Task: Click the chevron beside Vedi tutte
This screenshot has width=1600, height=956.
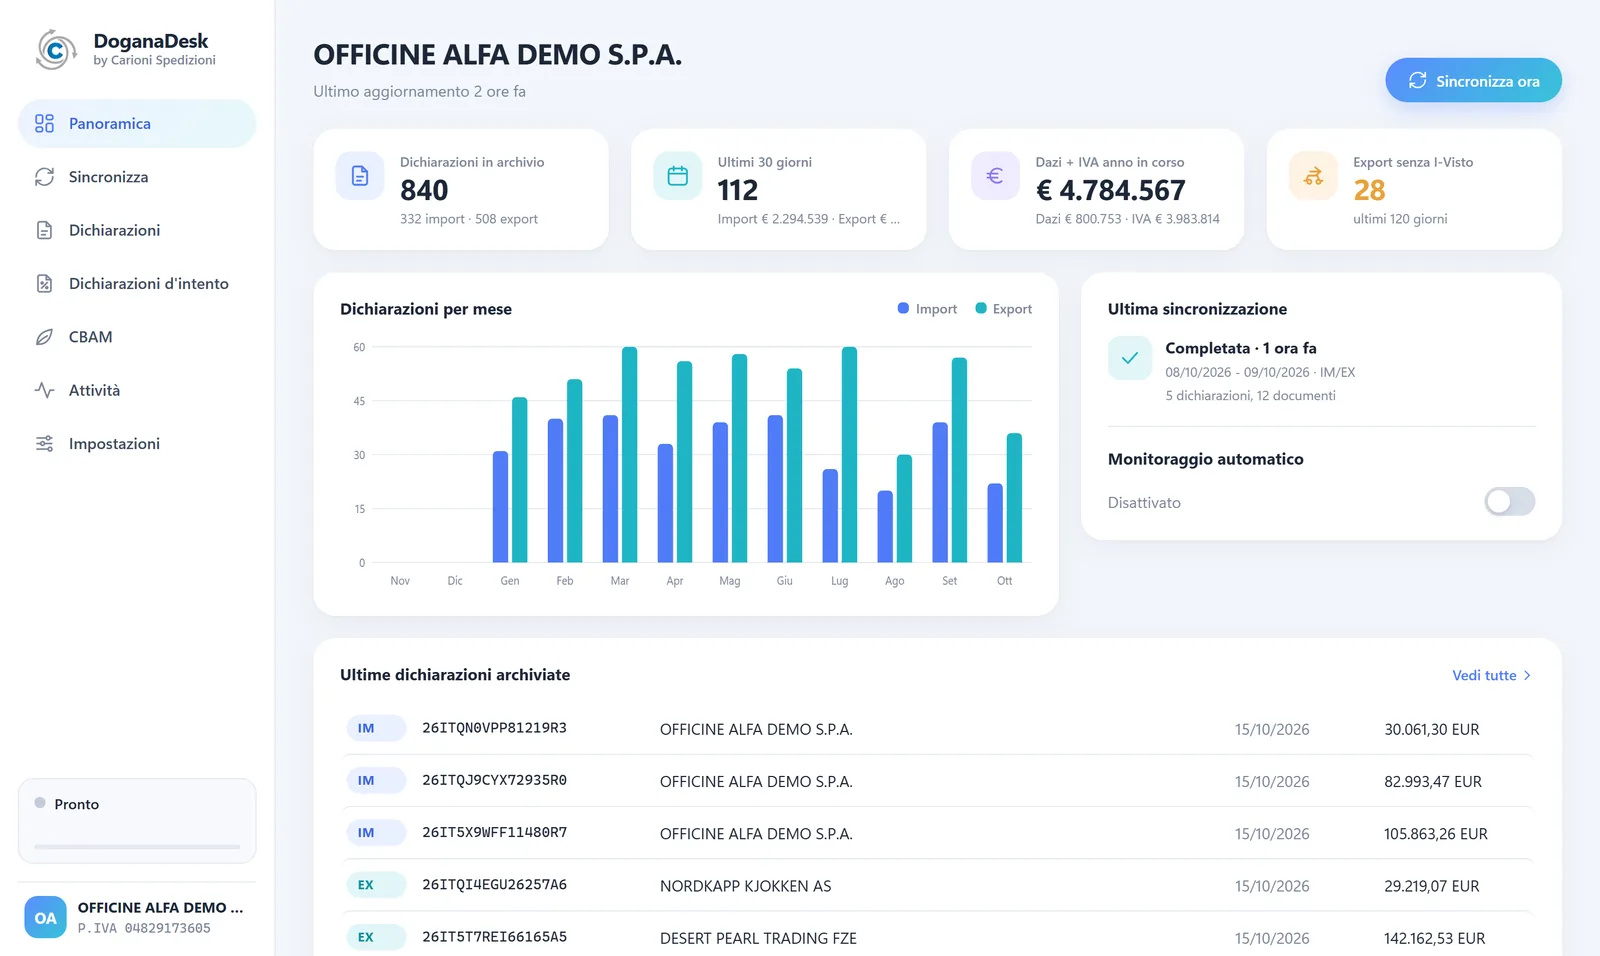Action: click(1527, 676)
